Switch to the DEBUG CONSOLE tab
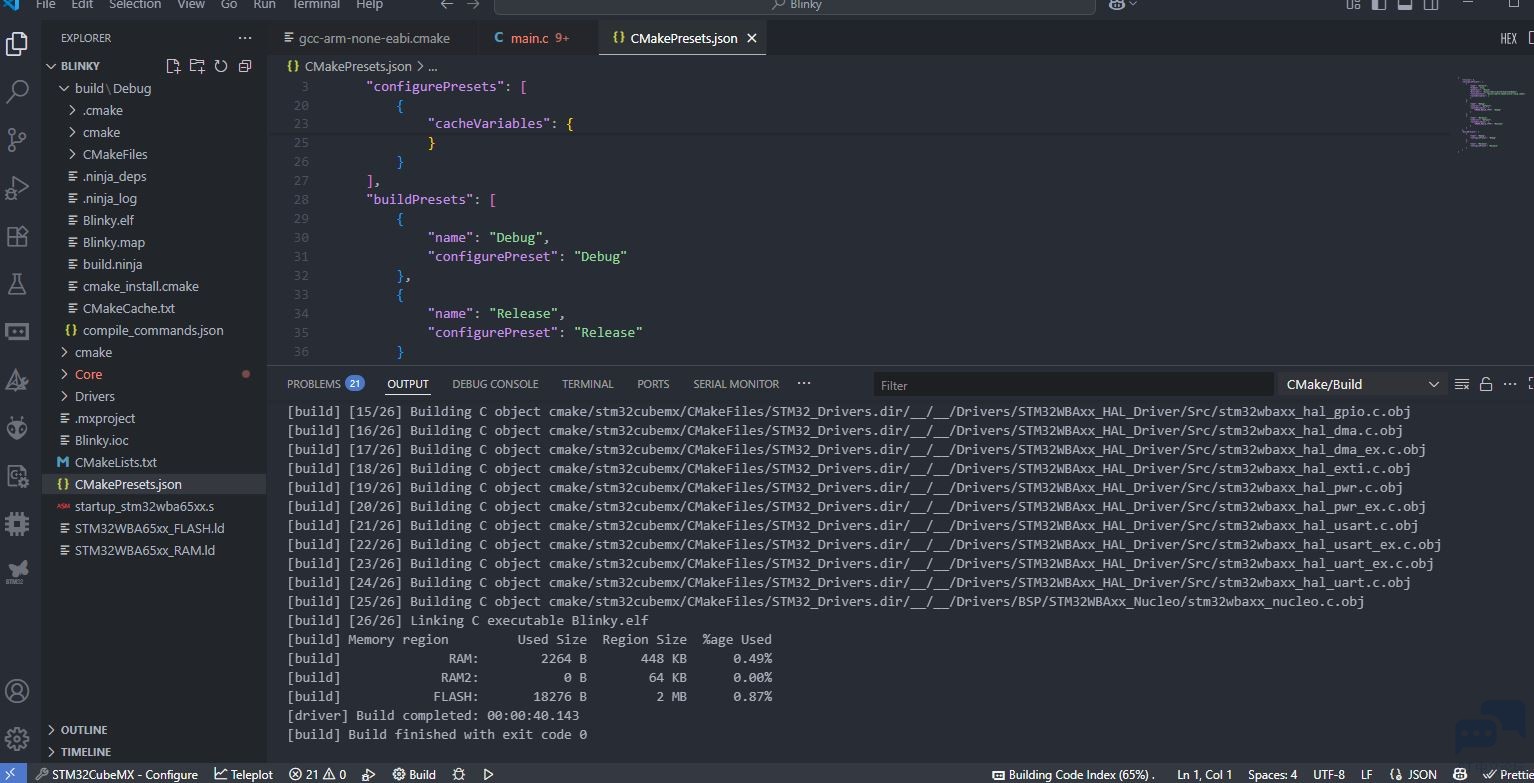This screenshot has width=1534, height=783. [495, 384]
